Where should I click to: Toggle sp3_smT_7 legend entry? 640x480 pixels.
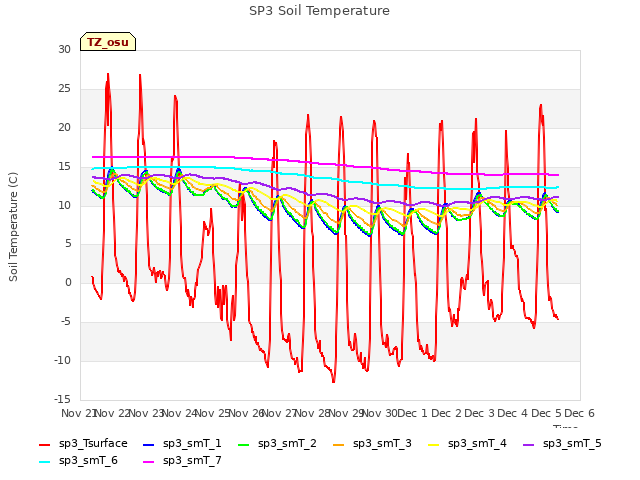pos(182,461)
